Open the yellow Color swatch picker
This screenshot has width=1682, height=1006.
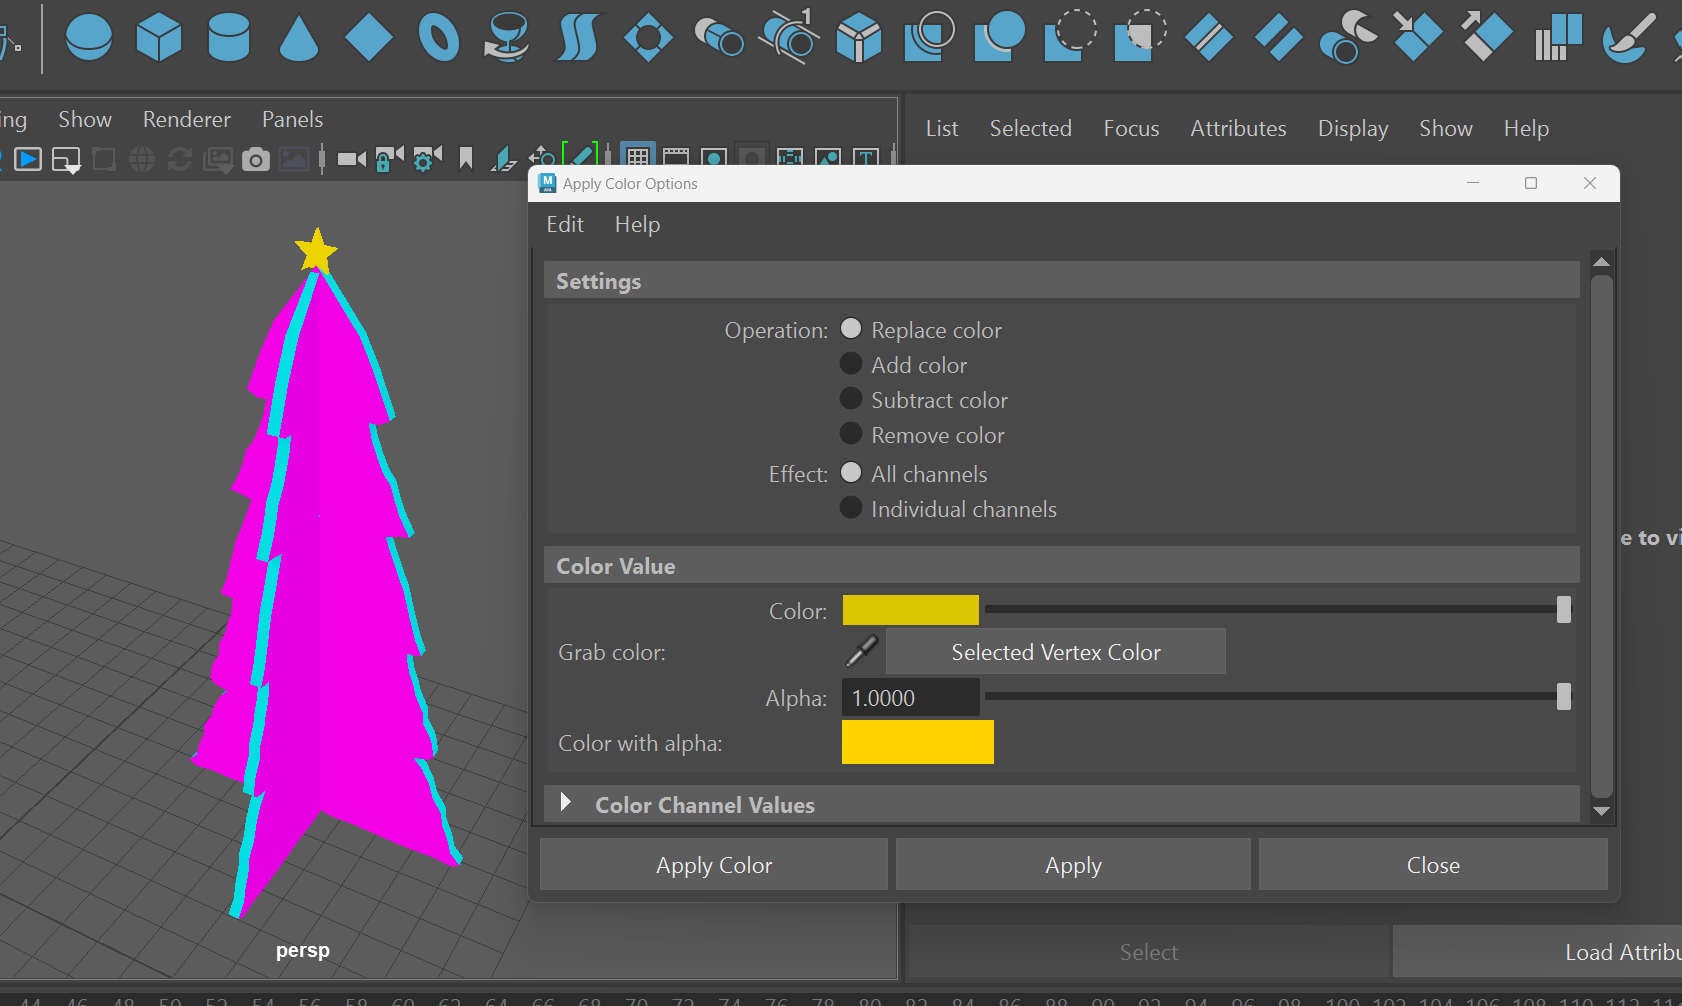coord(911,610)
